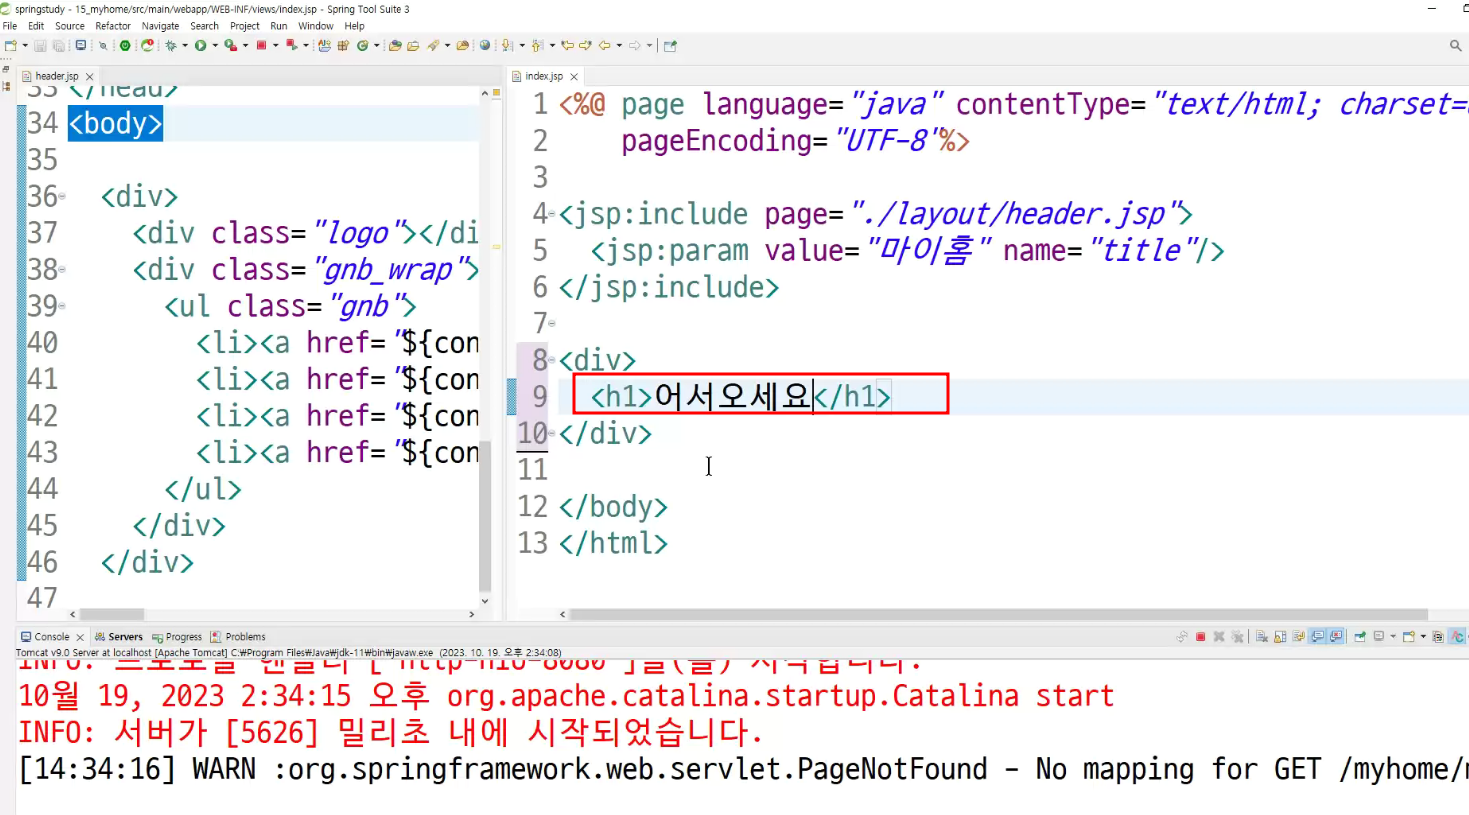1469x815 pixels.
Task: Click the red Stop toolbar icon
Action: pos(261,45)
